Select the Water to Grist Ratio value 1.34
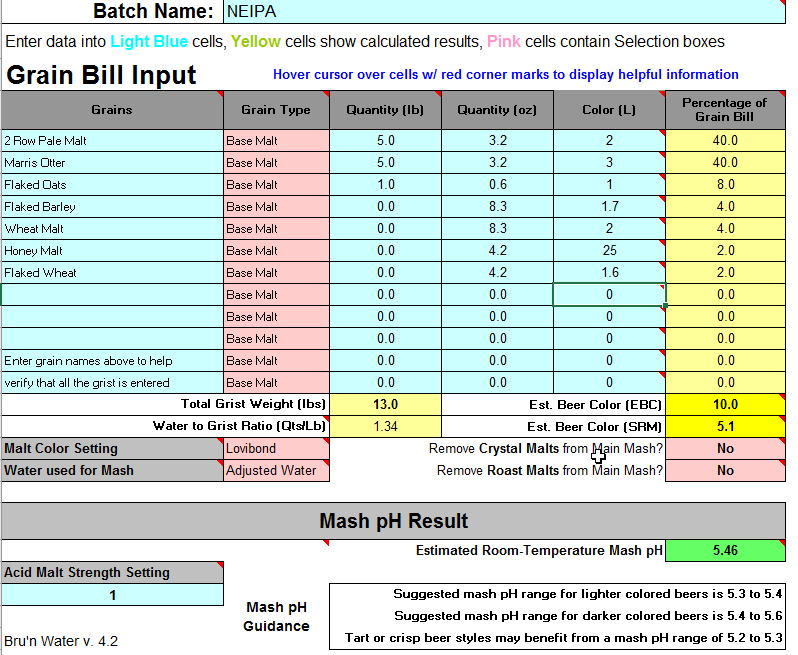798x655 pixels. pos(385,426)
